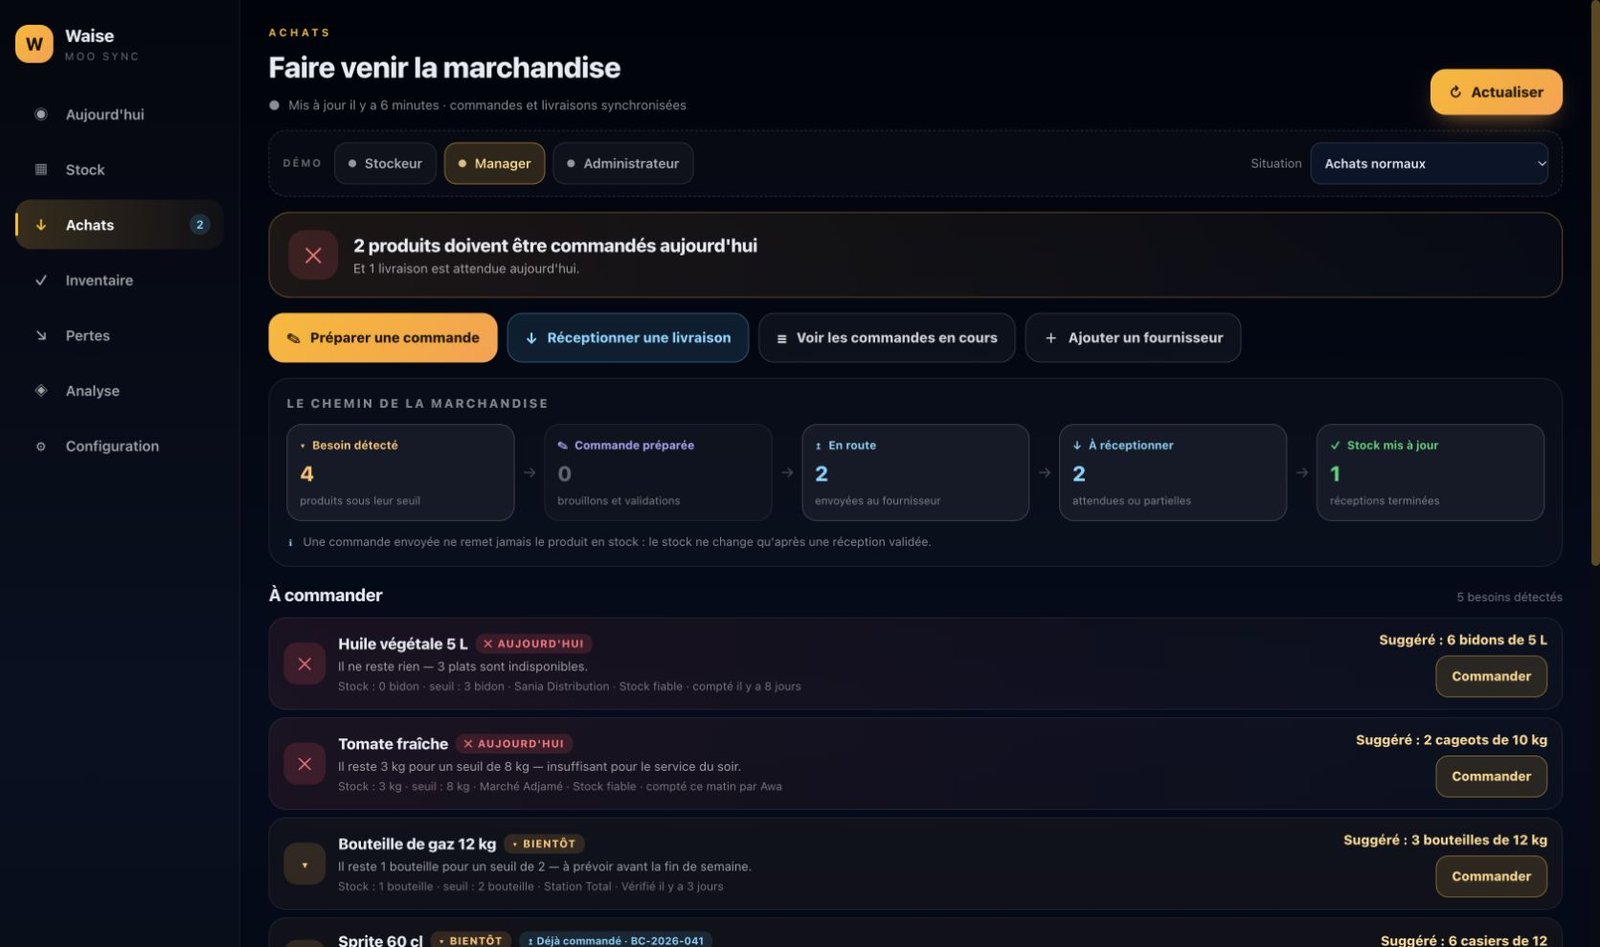Click 'Suggéré : 6 bidons de 5 L' text
This screenshot has height=947, width=1600.
(x=1463, y=640)
